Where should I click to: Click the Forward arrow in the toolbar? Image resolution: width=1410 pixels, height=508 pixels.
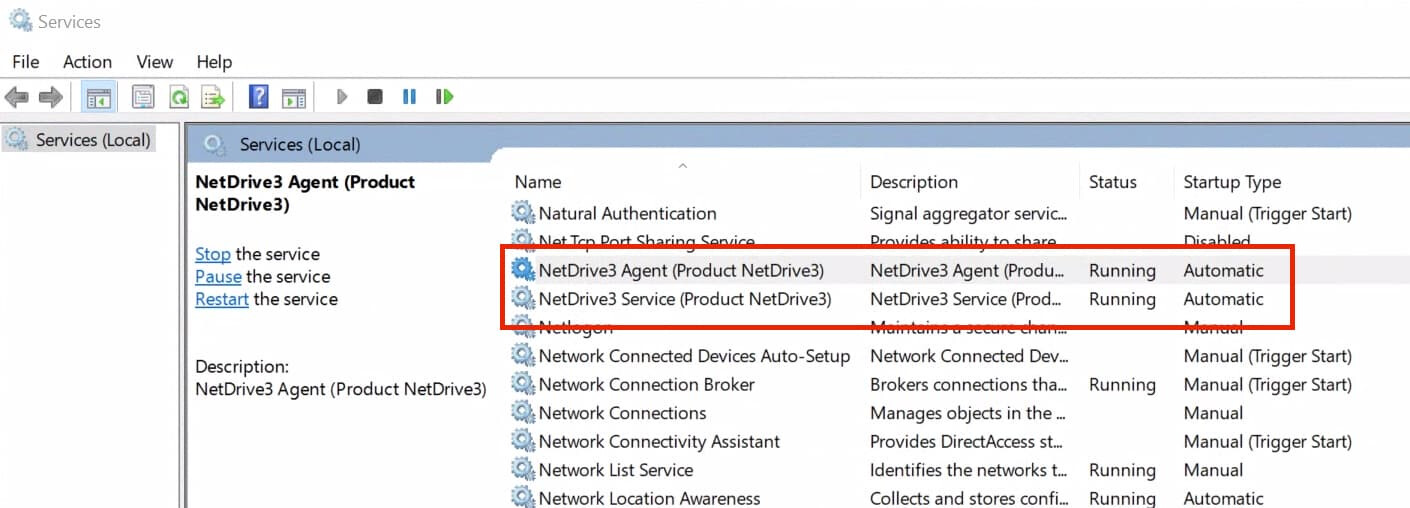coord(50,97)
